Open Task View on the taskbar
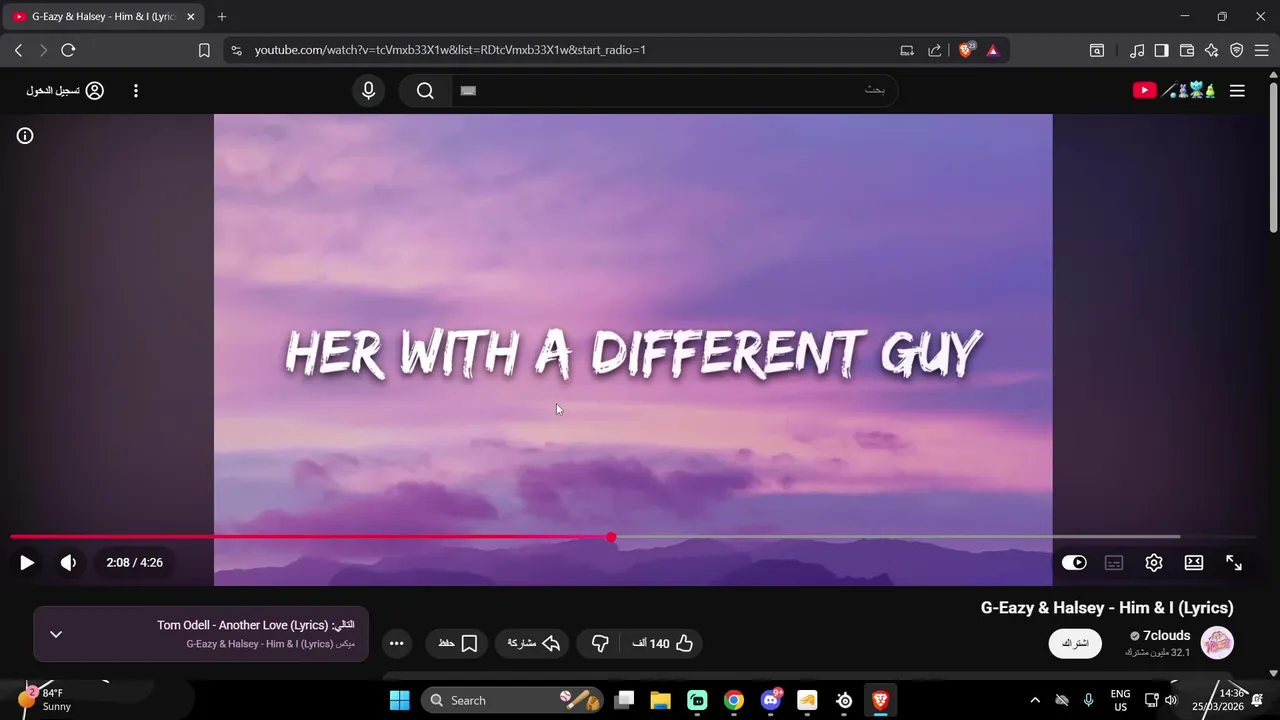This screenshot has width=1280, height=720. (x=625, y=700)
